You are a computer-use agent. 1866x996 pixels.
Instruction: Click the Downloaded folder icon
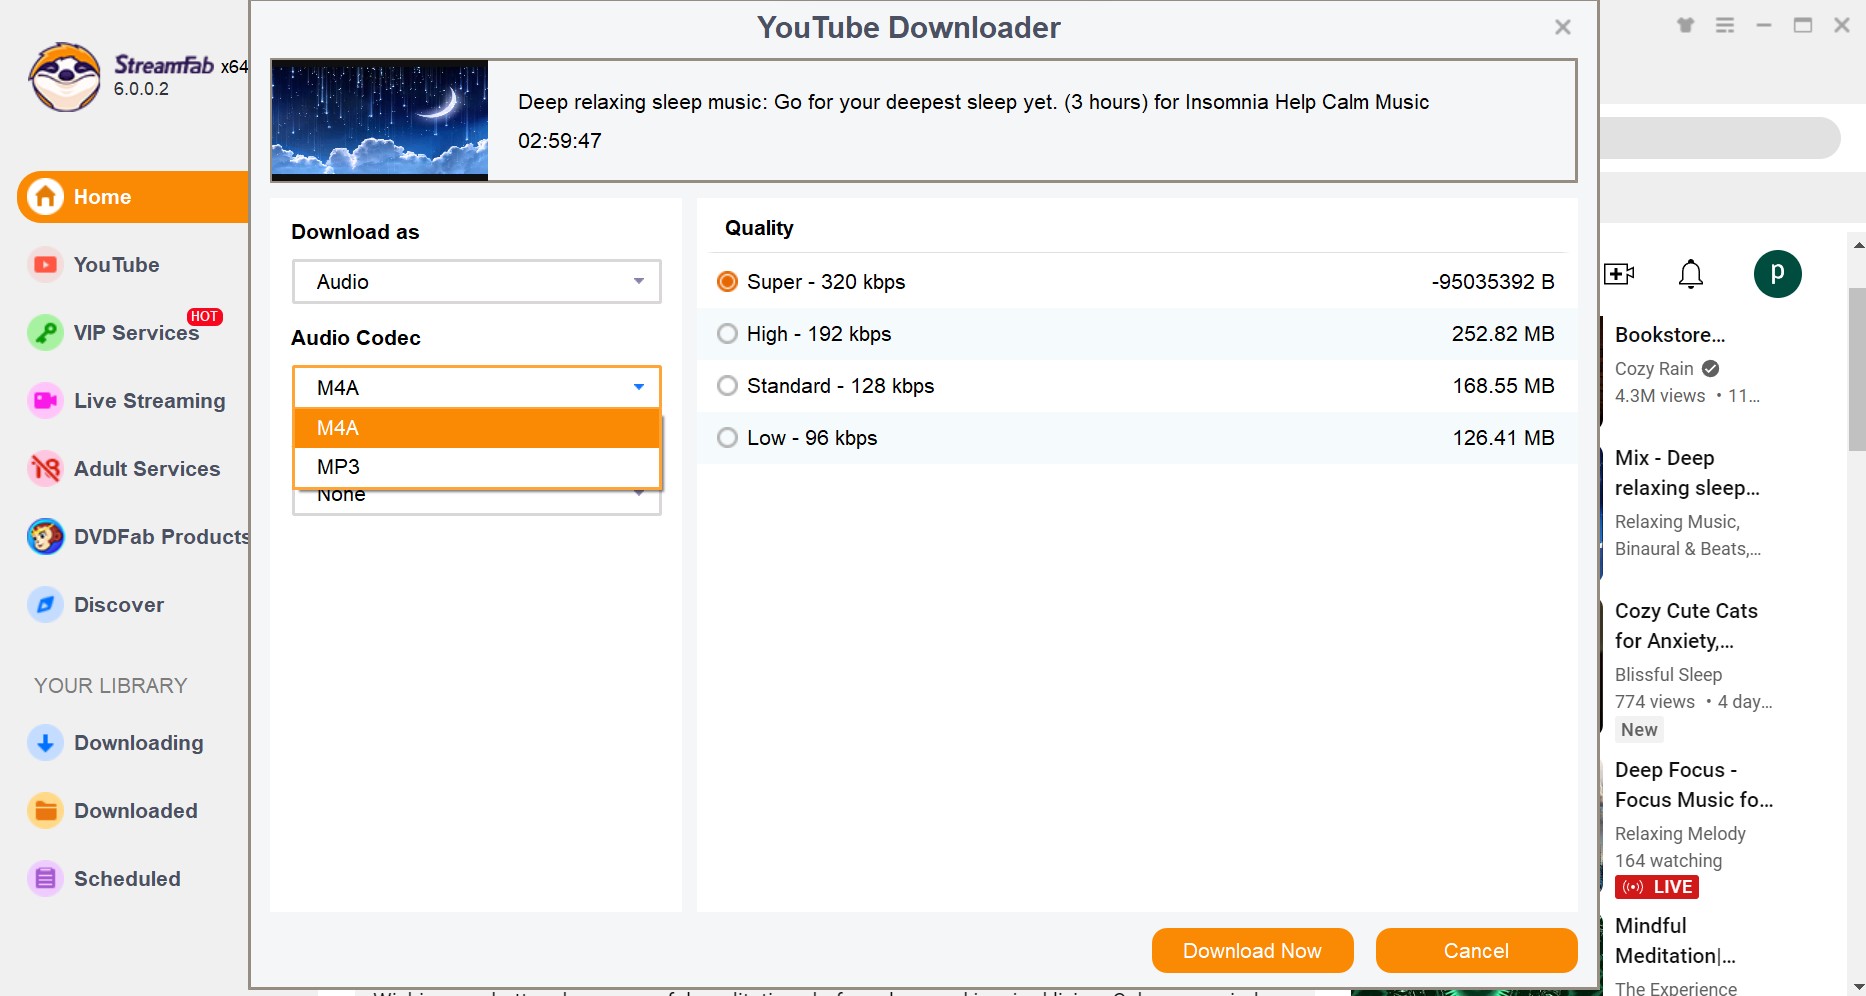pos(45,811)
